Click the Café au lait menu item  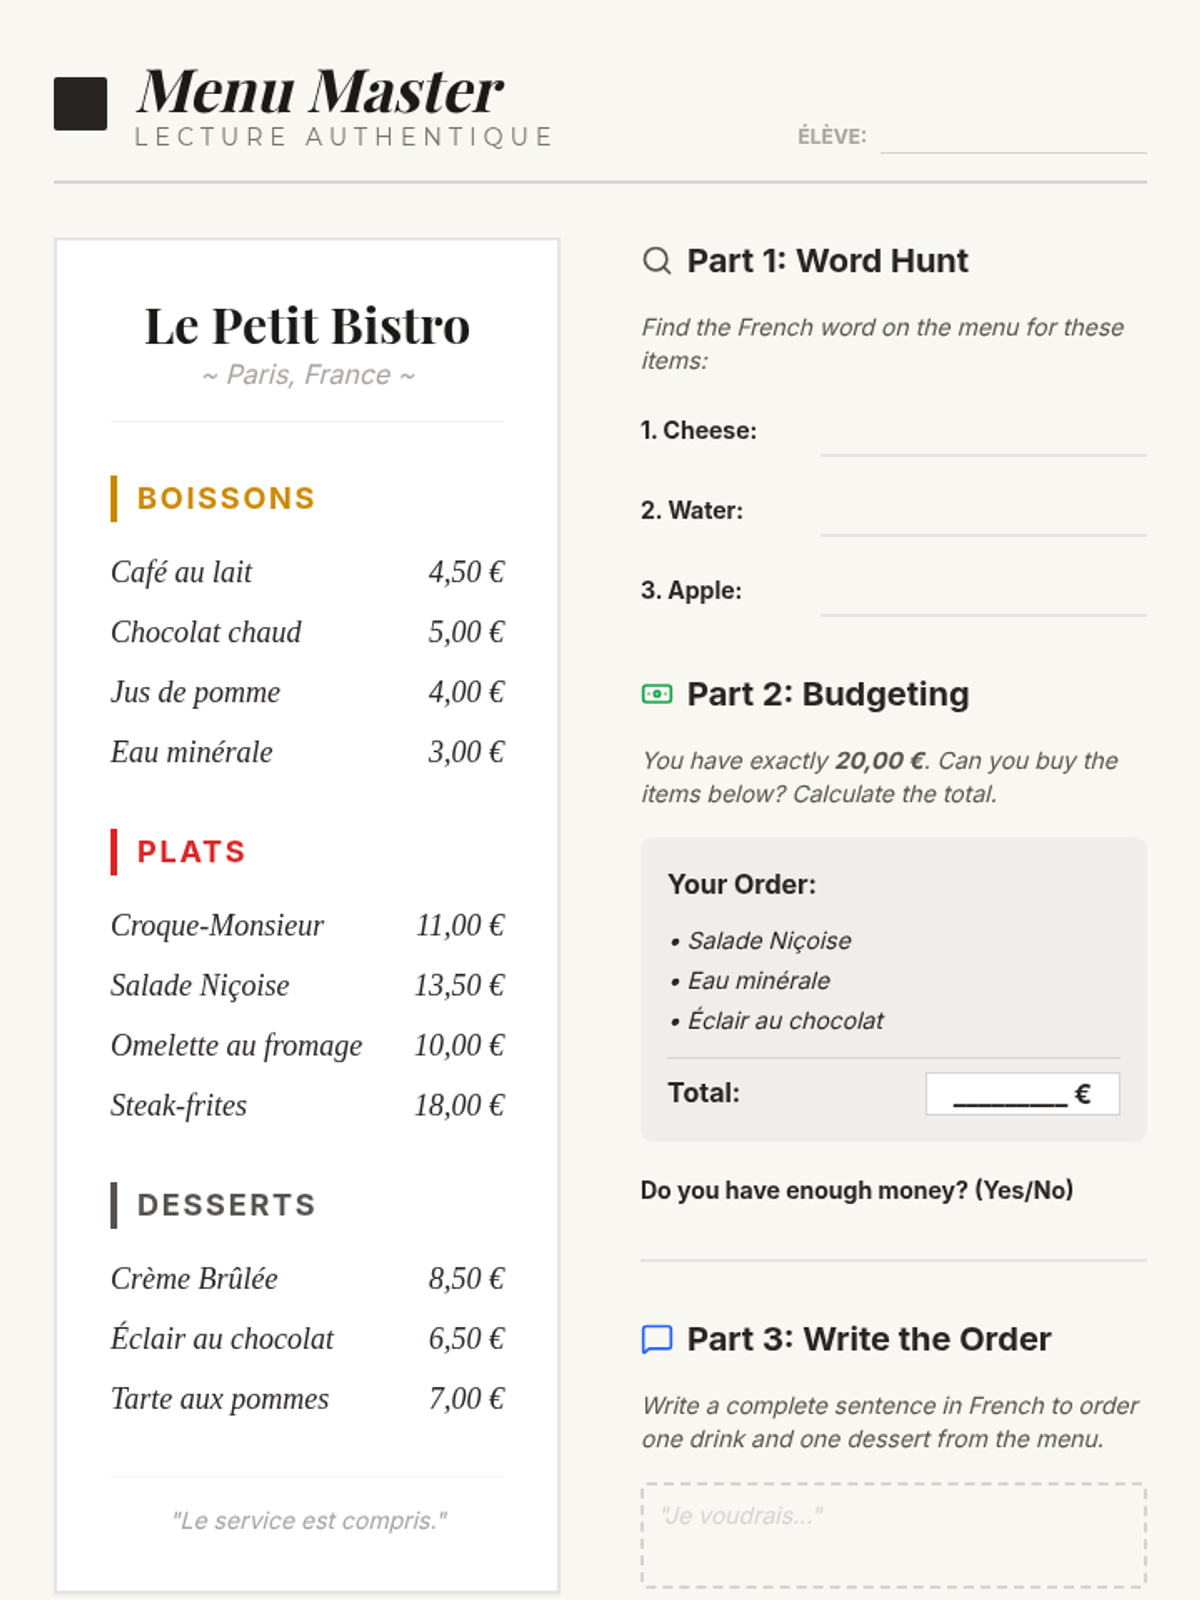click(x=182, y=572)
